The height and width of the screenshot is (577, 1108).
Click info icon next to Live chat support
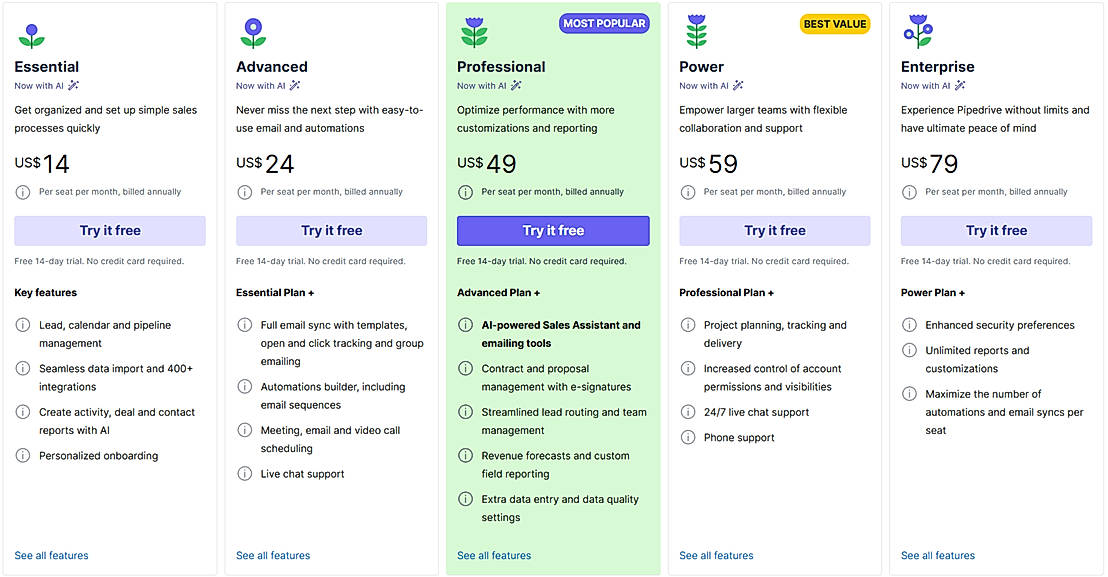pos(244,474)
